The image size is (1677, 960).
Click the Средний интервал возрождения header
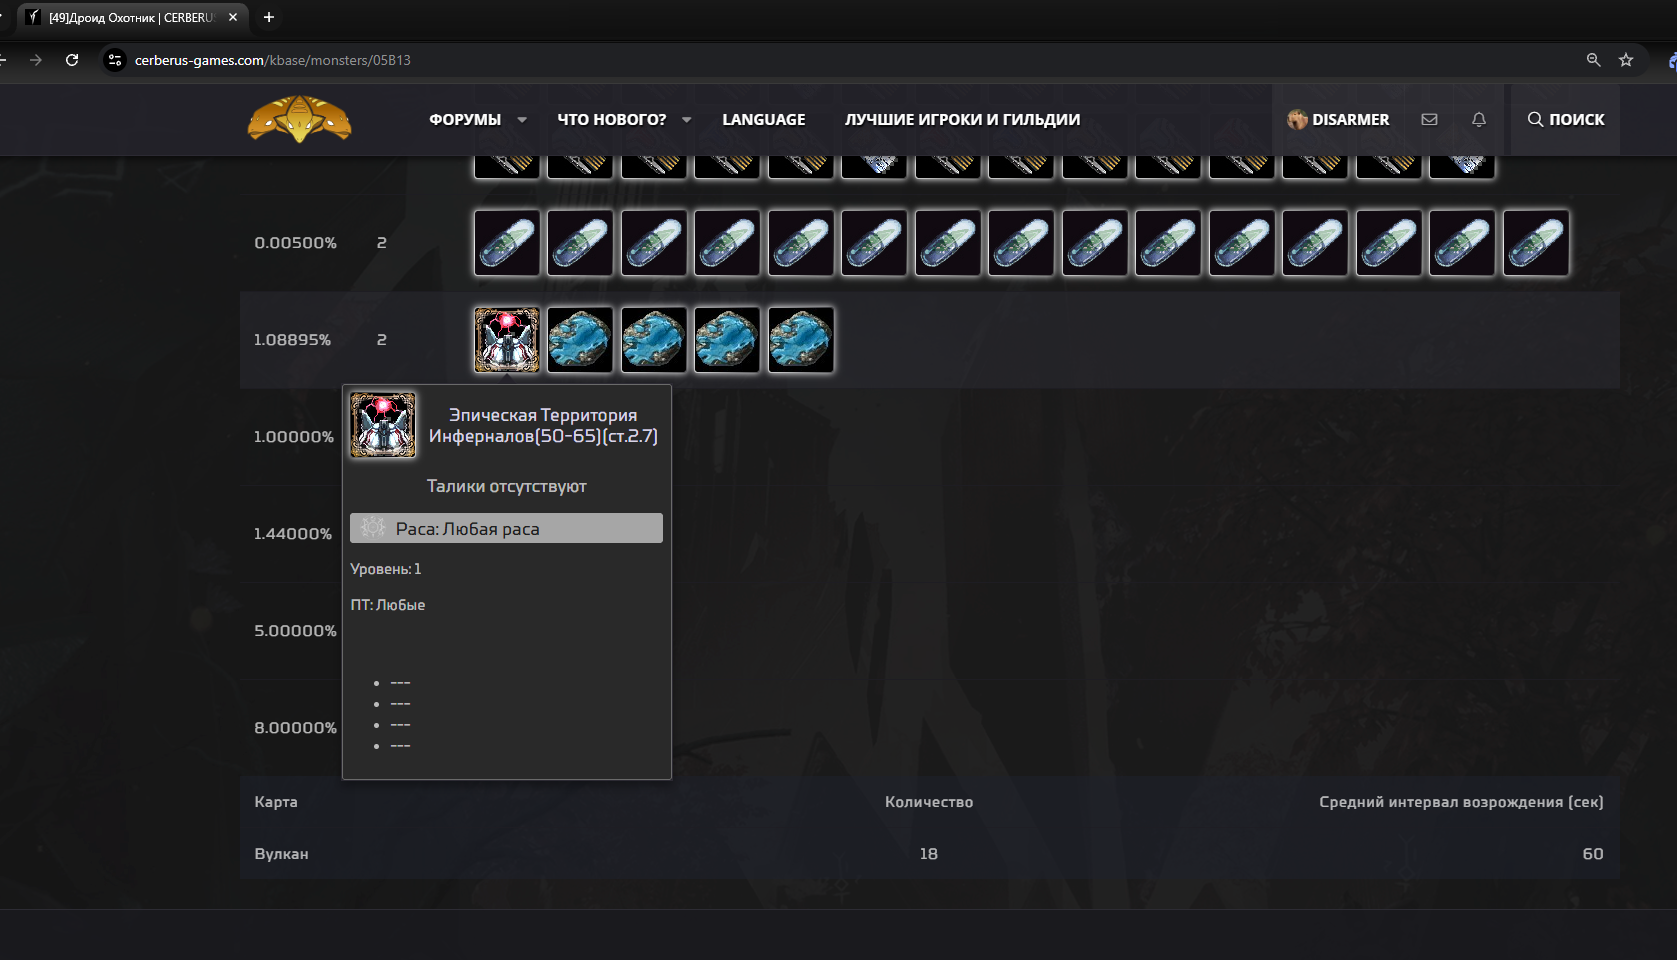coord(1461,802)
